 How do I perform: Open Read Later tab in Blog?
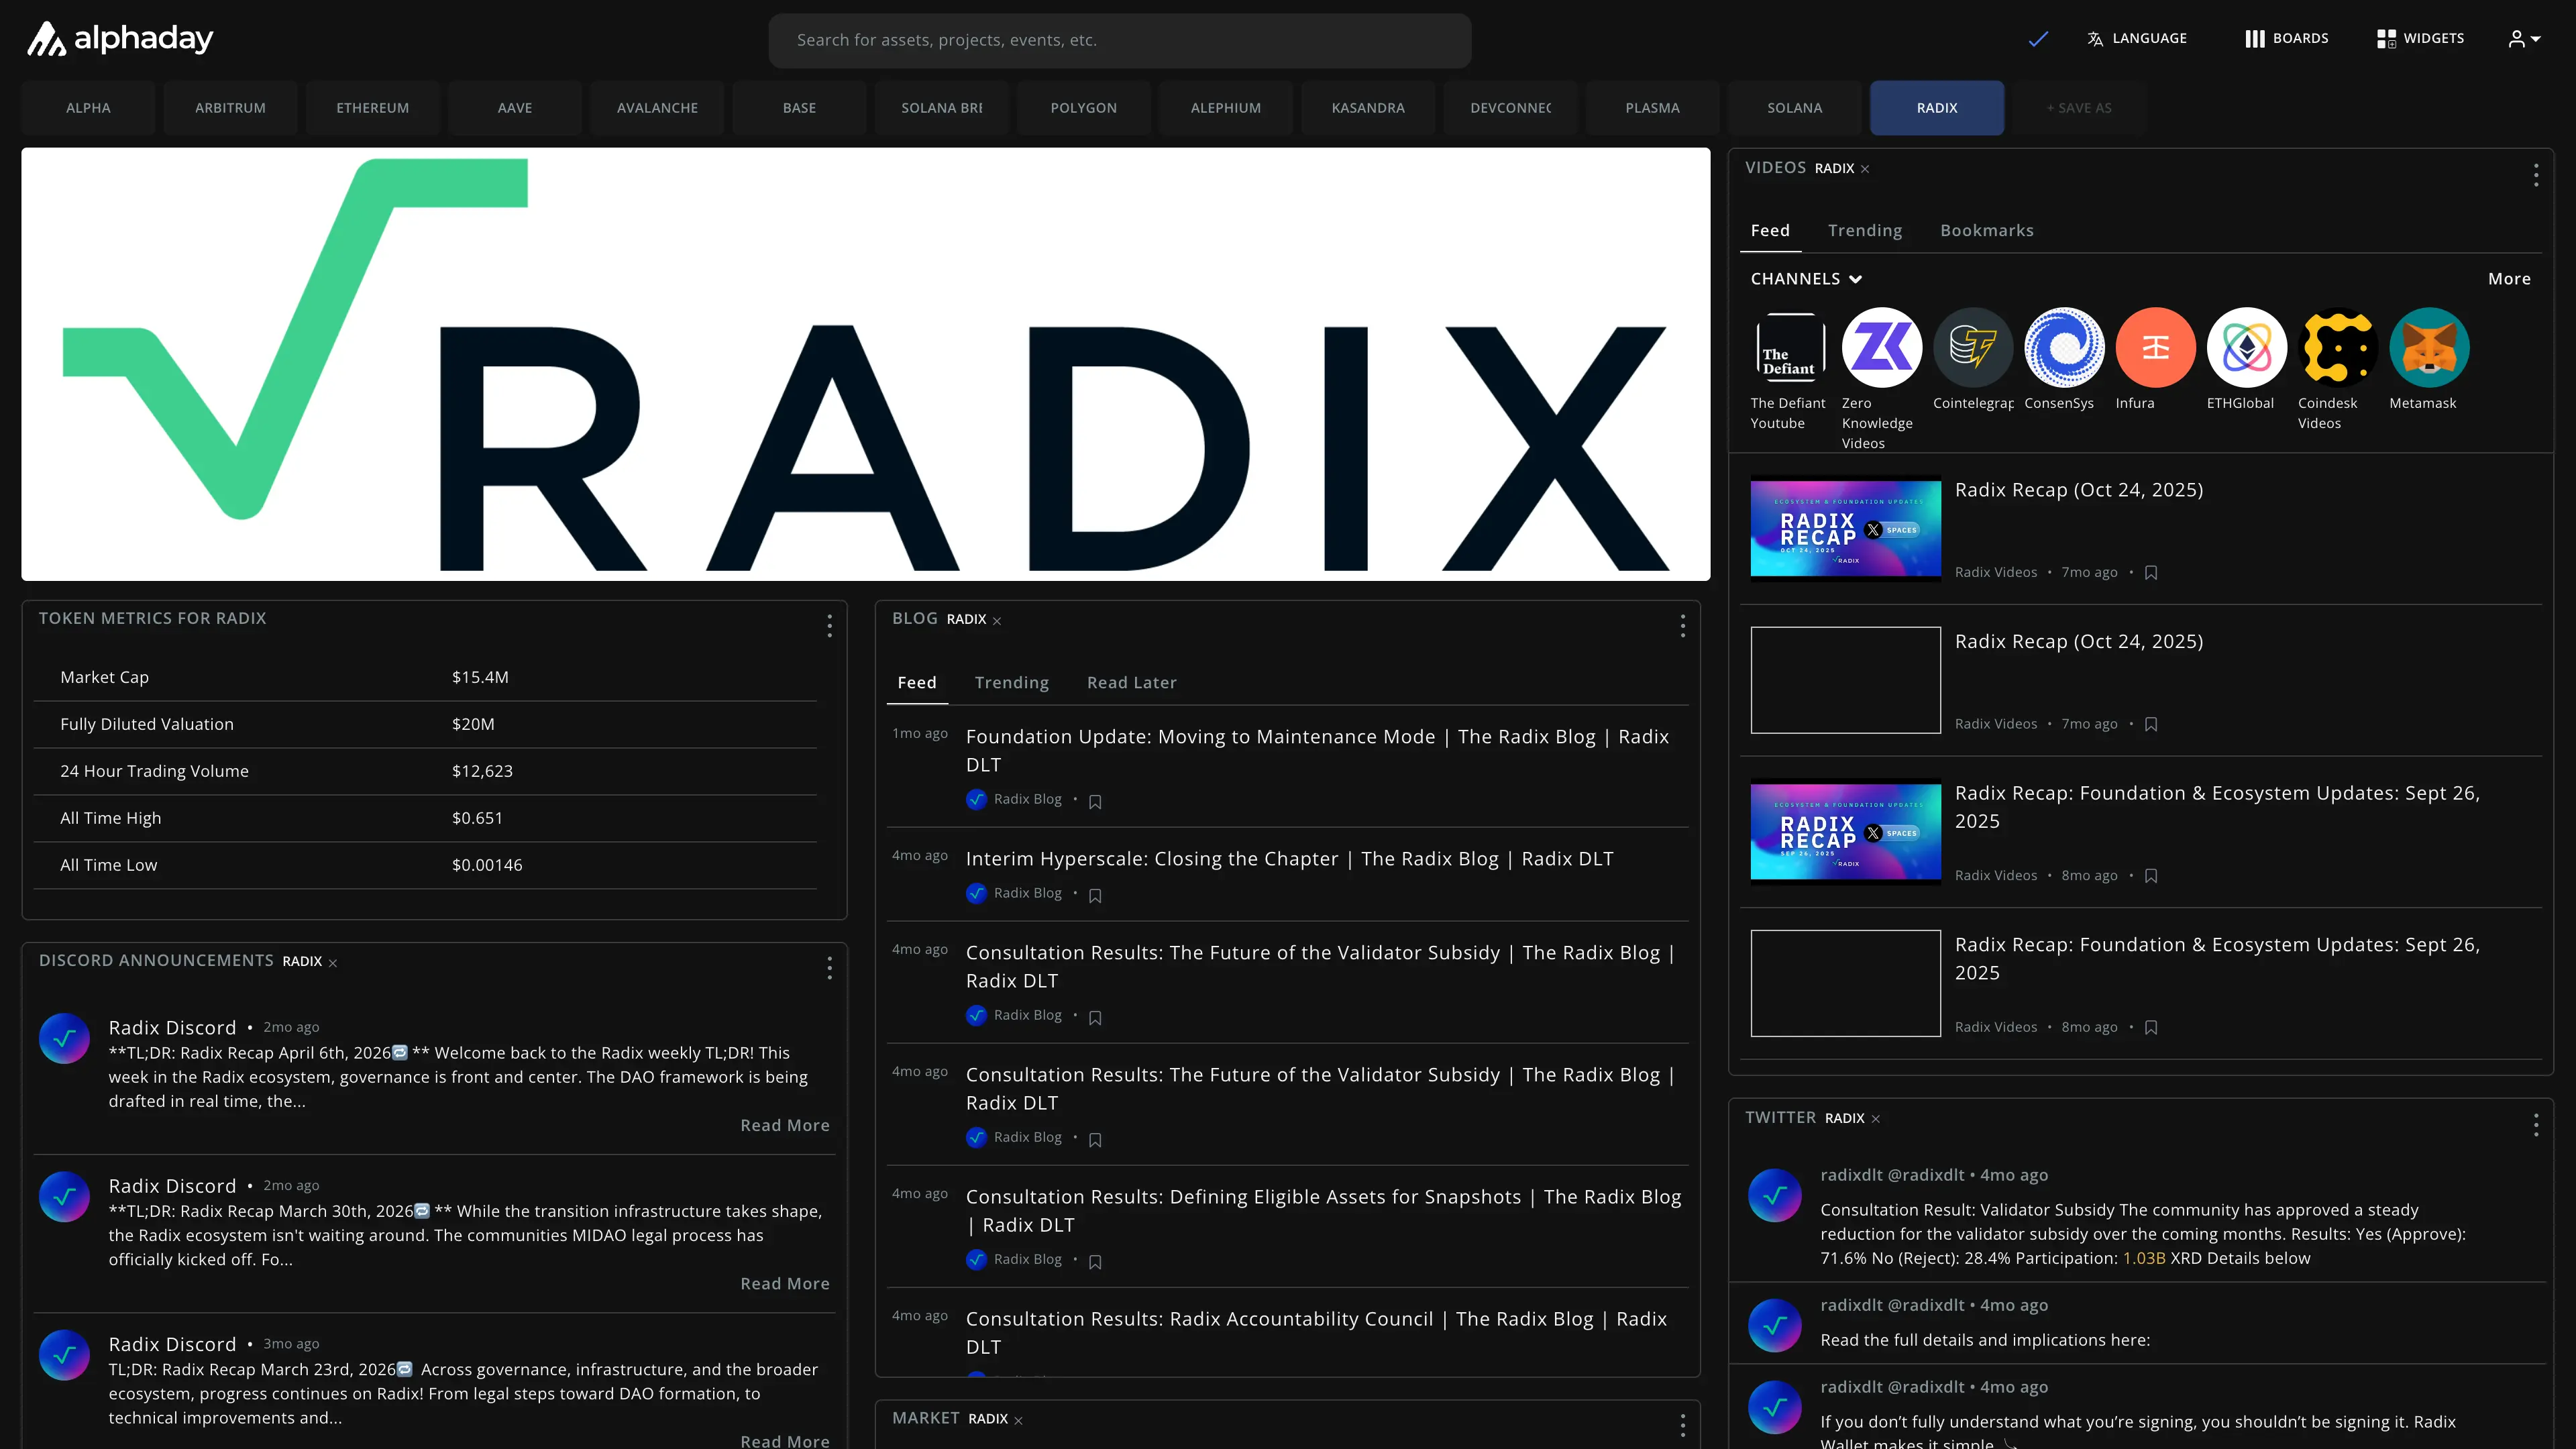pos(1131,683)
